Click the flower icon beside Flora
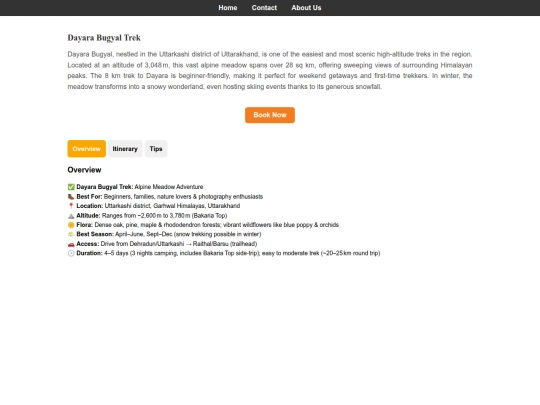This screenshot has height=405, width=540. click(x=71, y=225)
